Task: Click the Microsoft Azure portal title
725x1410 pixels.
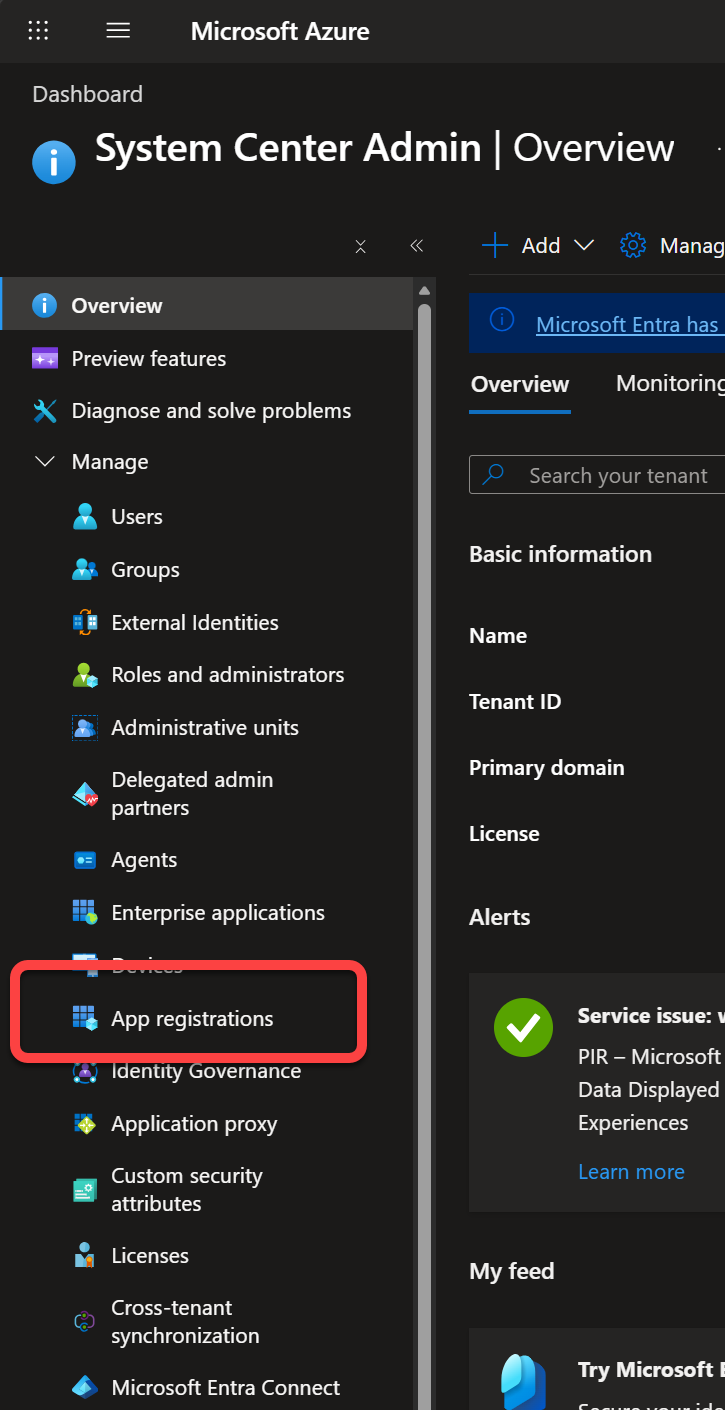Action: tap(280, 31)
